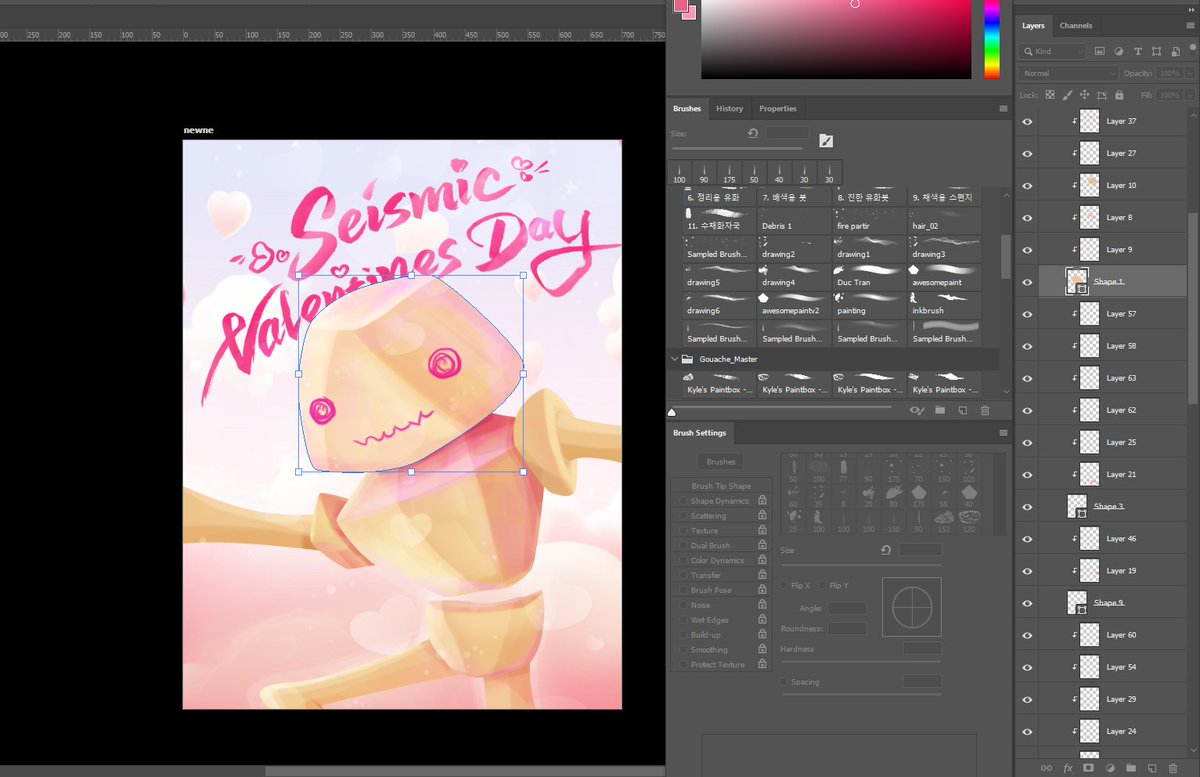The image size is (1200, 777).
Task: Select Debris 1 brush preset
Action: tap(795, 219)
